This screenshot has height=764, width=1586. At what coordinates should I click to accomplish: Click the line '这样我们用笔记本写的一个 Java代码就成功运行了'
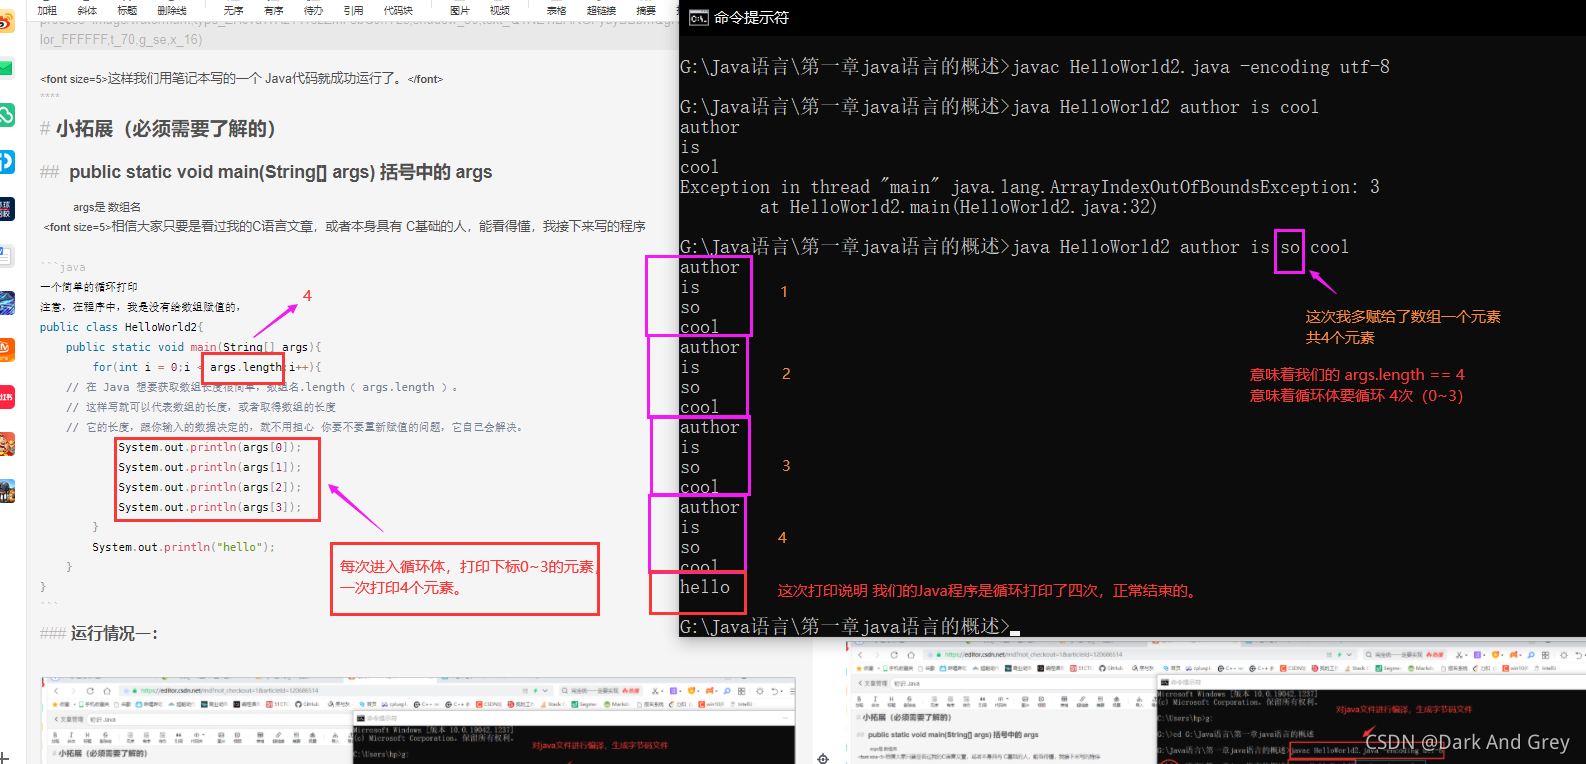[241, 79]
